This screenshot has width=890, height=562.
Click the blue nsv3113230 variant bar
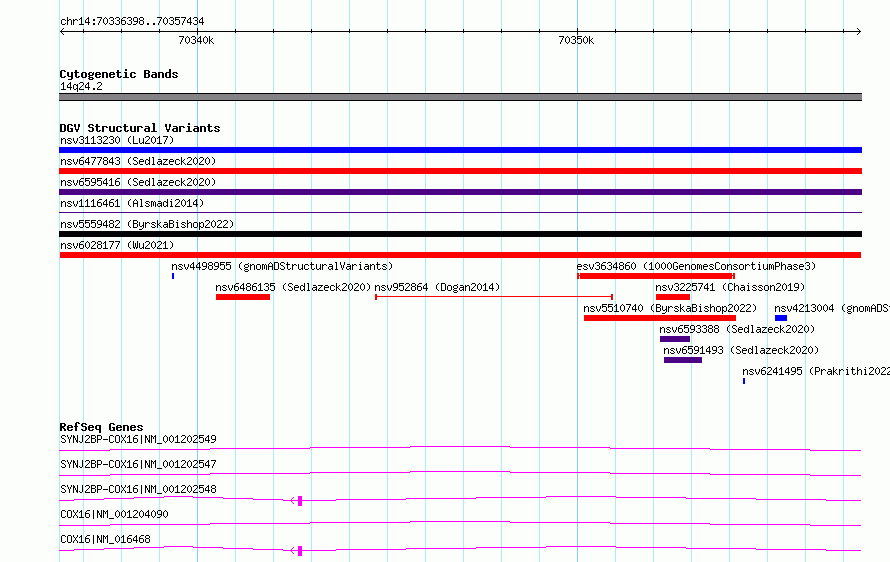[460, 150]
